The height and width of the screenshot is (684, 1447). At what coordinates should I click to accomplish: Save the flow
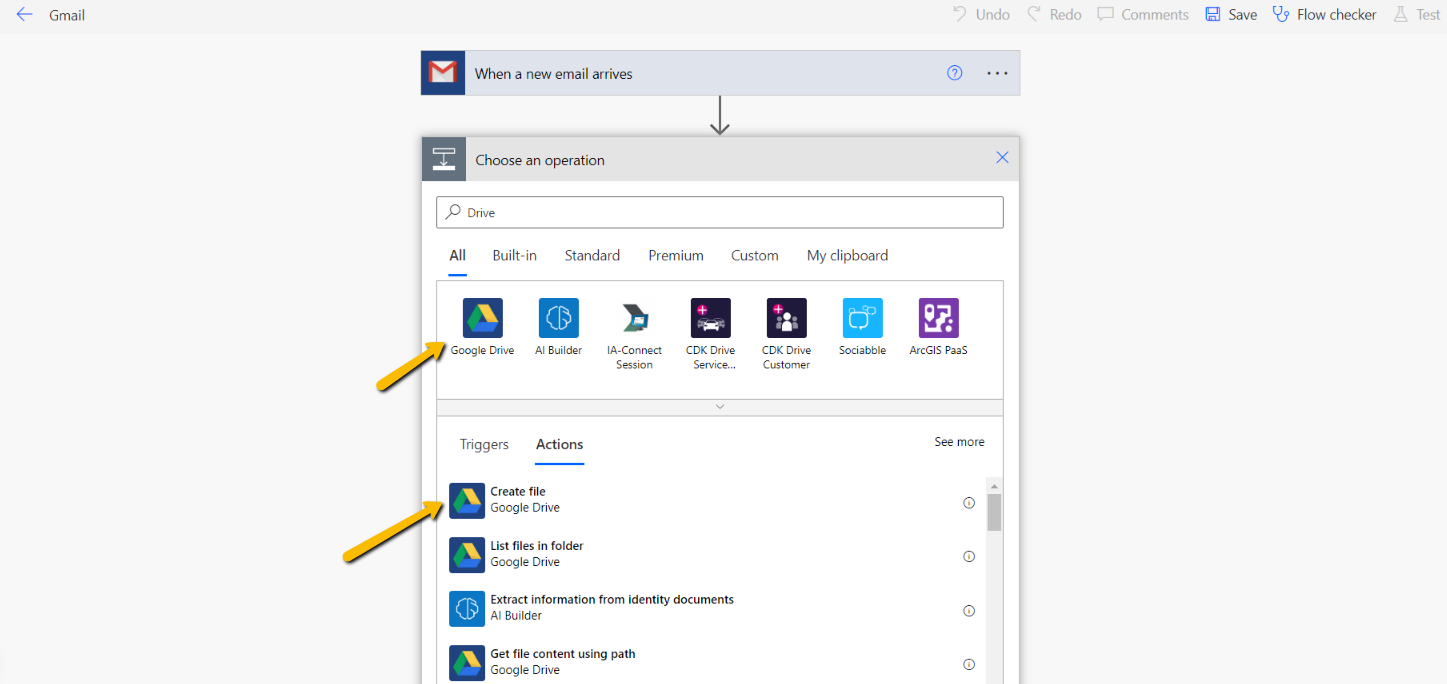1231,15
